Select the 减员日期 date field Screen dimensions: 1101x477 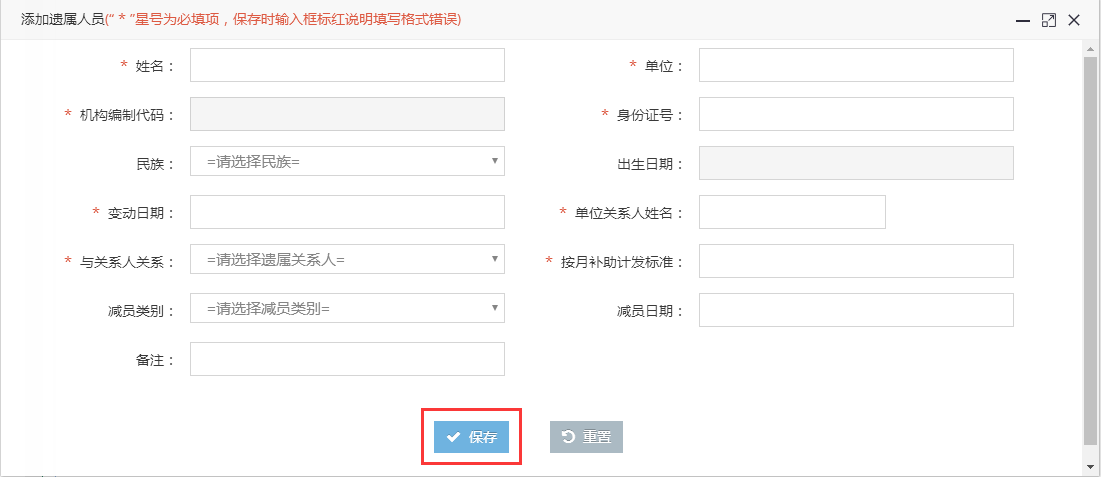(x=856, y=310)
